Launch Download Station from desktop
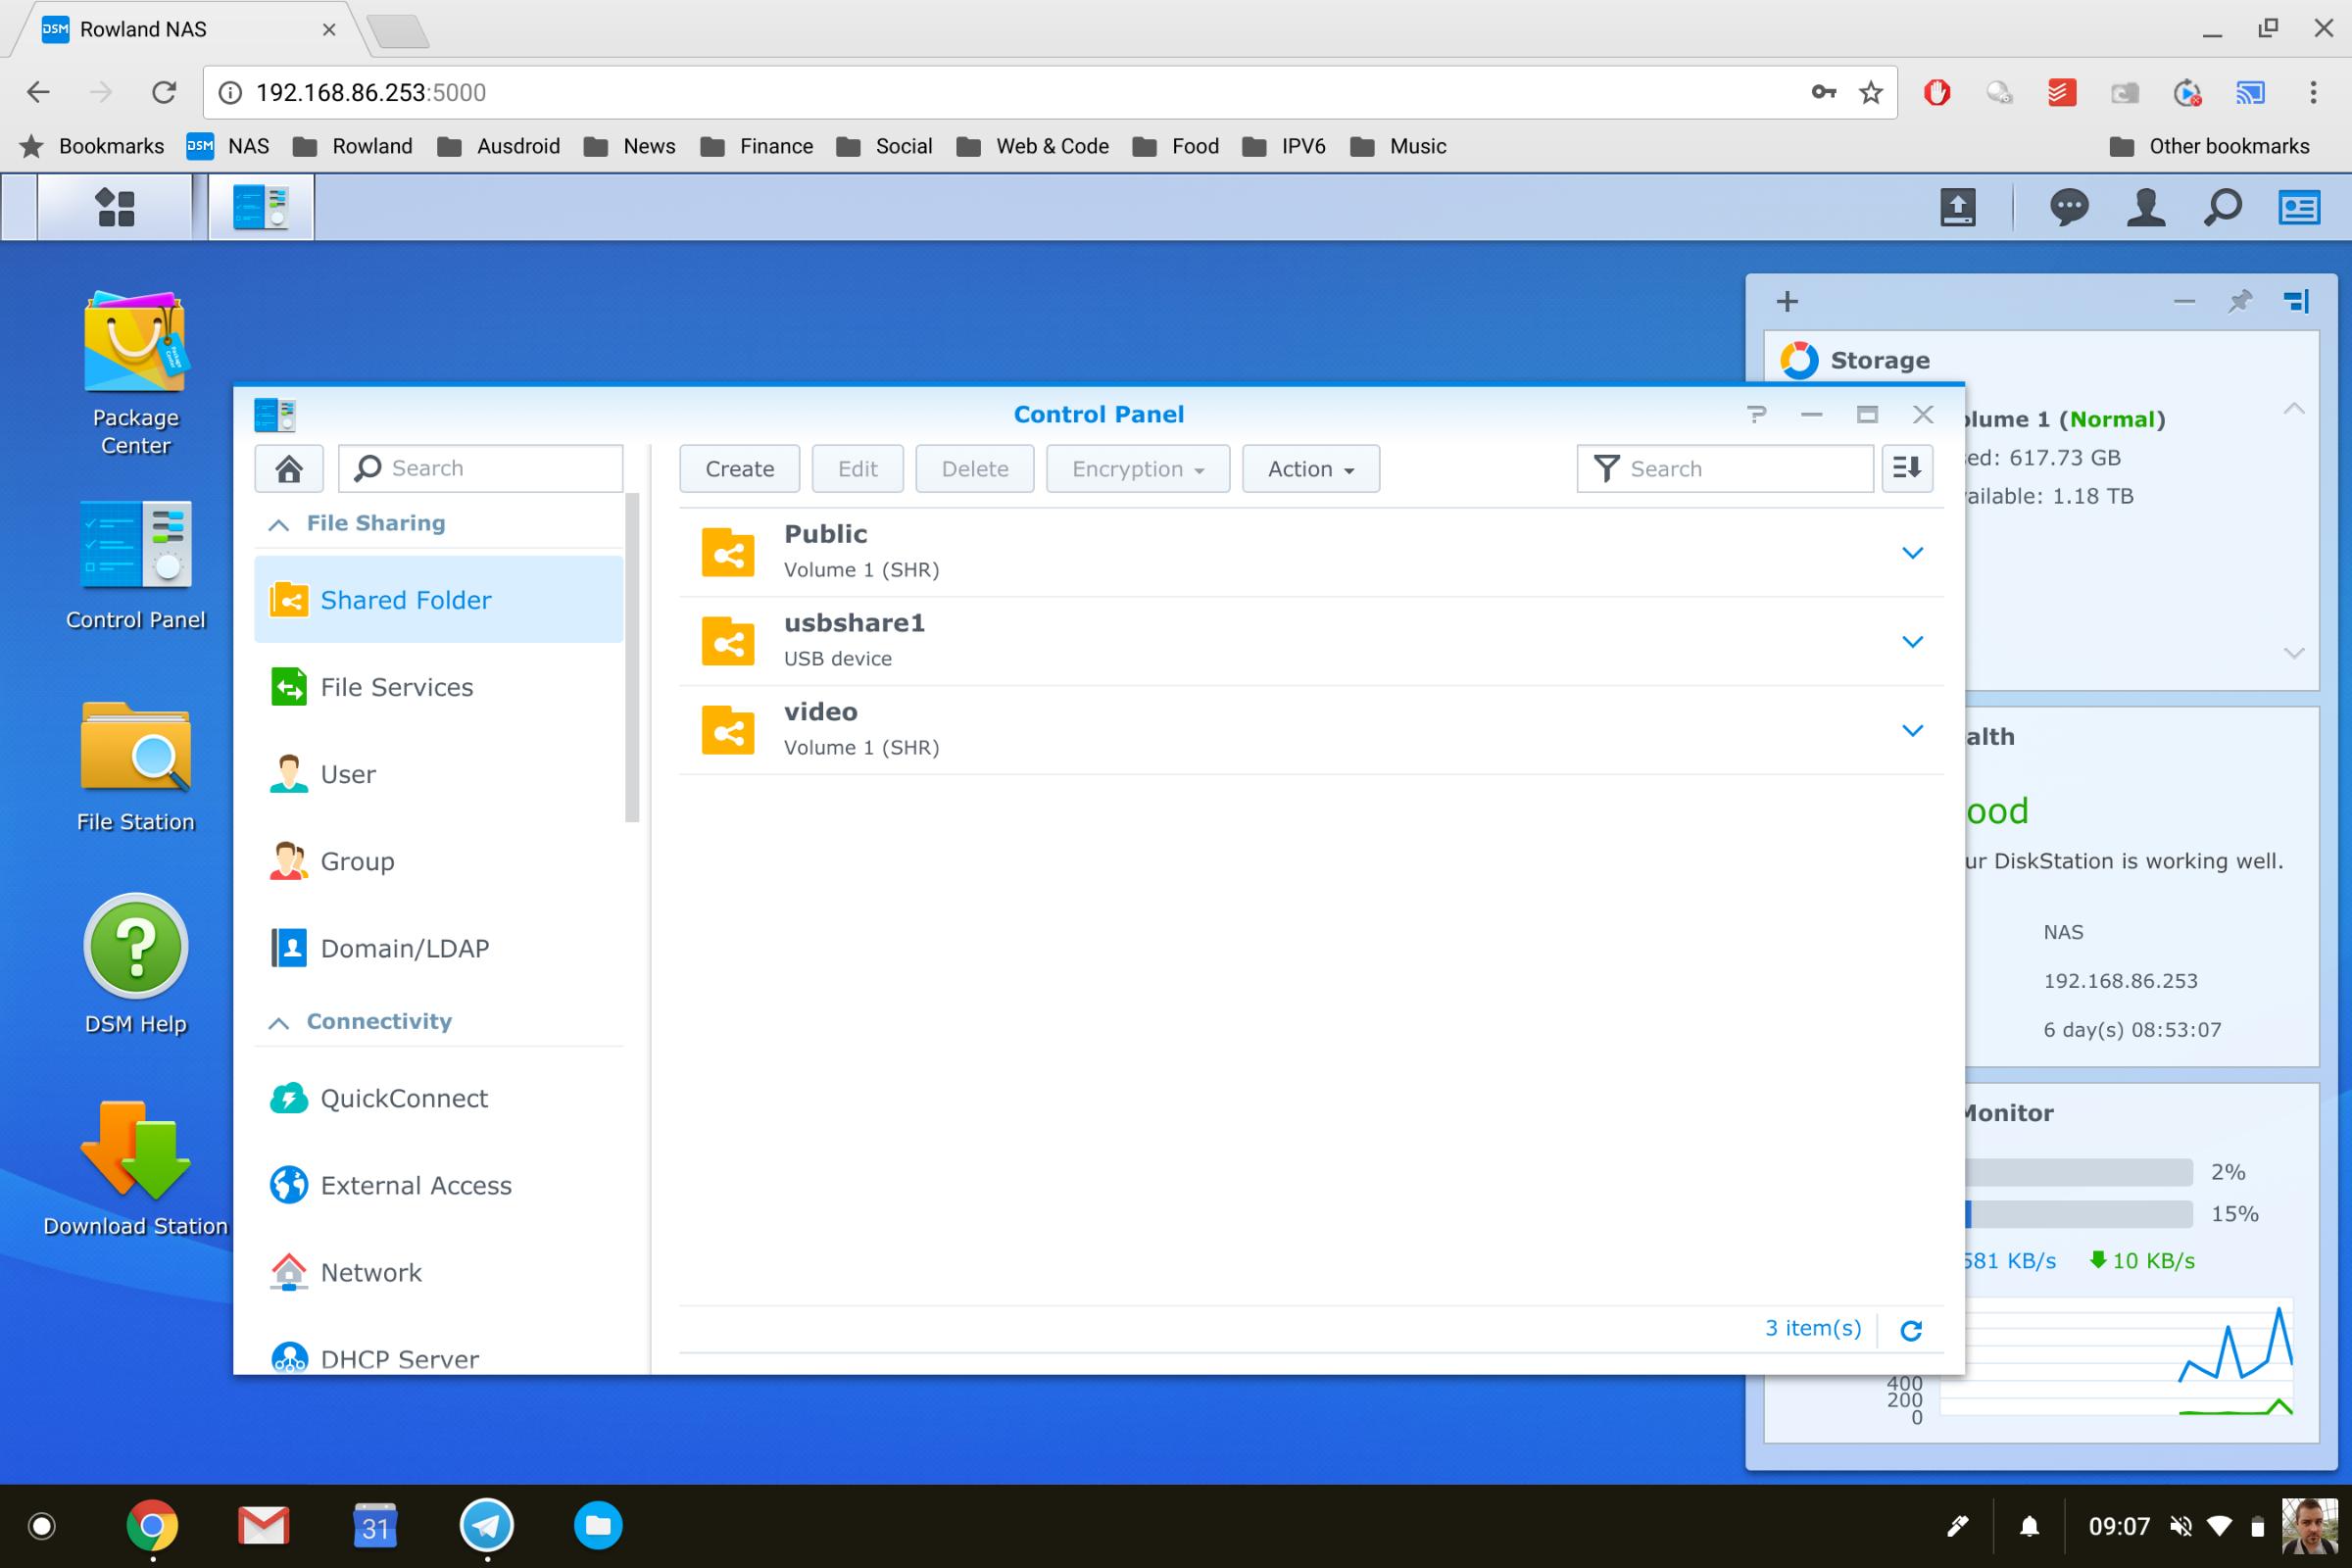 pyautogui.click(x=135, y=1169)
